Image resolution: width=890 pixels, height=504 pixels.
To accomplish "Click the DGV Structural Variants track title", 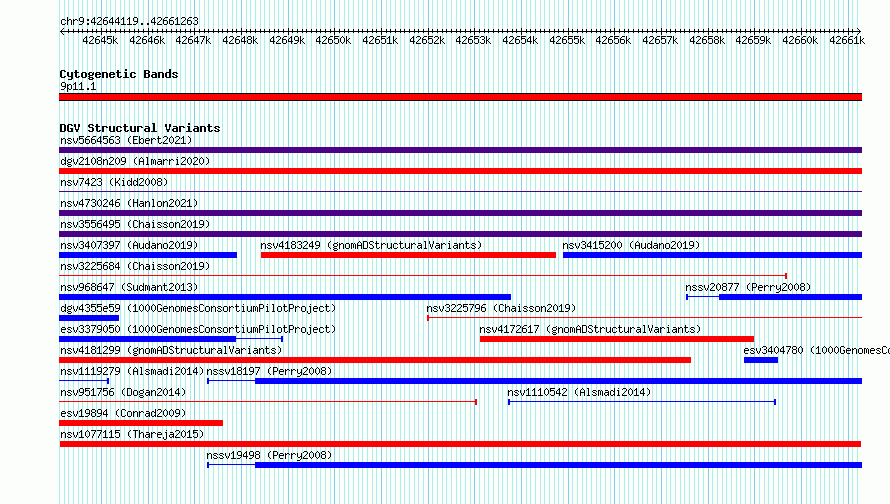I will pos(140,128).
